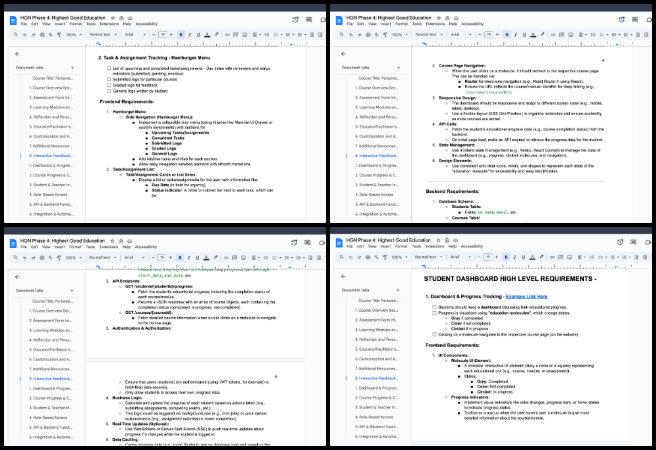Insert link via toolbar in Backend Requirements window
Screen dimensions: 656x450
pos(553,34)
